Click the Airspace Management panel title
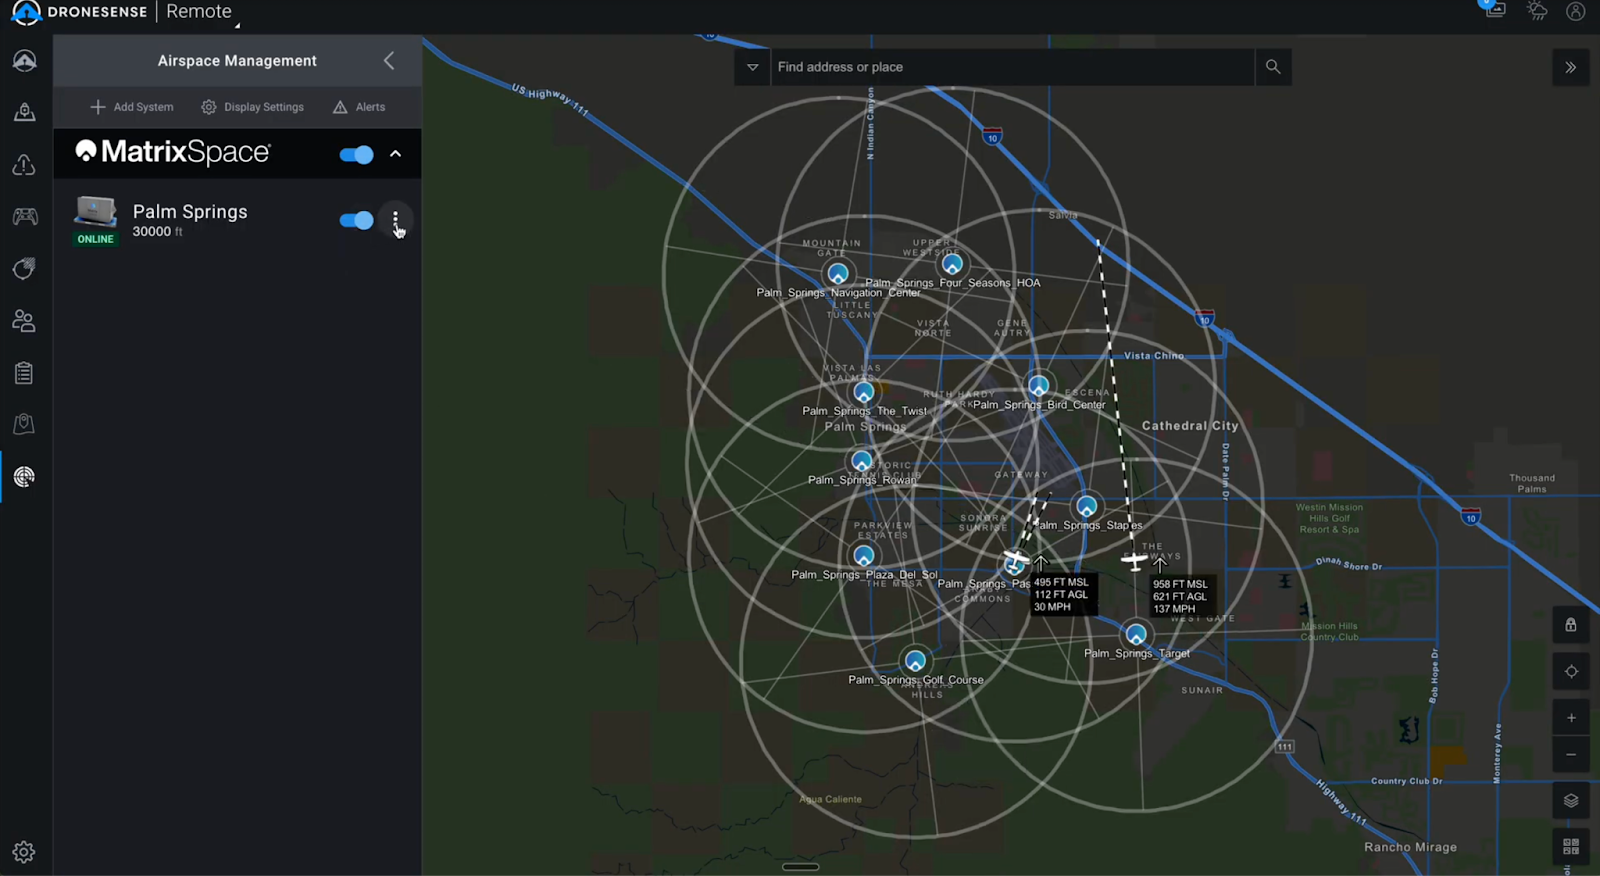Viewport: 1600px width, 876px height. (237, 61)
